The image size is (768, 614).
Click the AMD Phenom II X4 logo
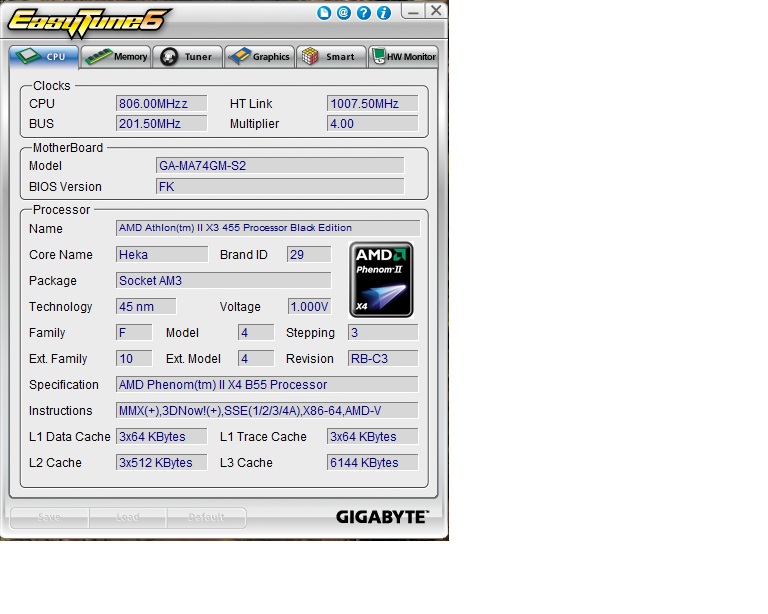click(381, 280)
